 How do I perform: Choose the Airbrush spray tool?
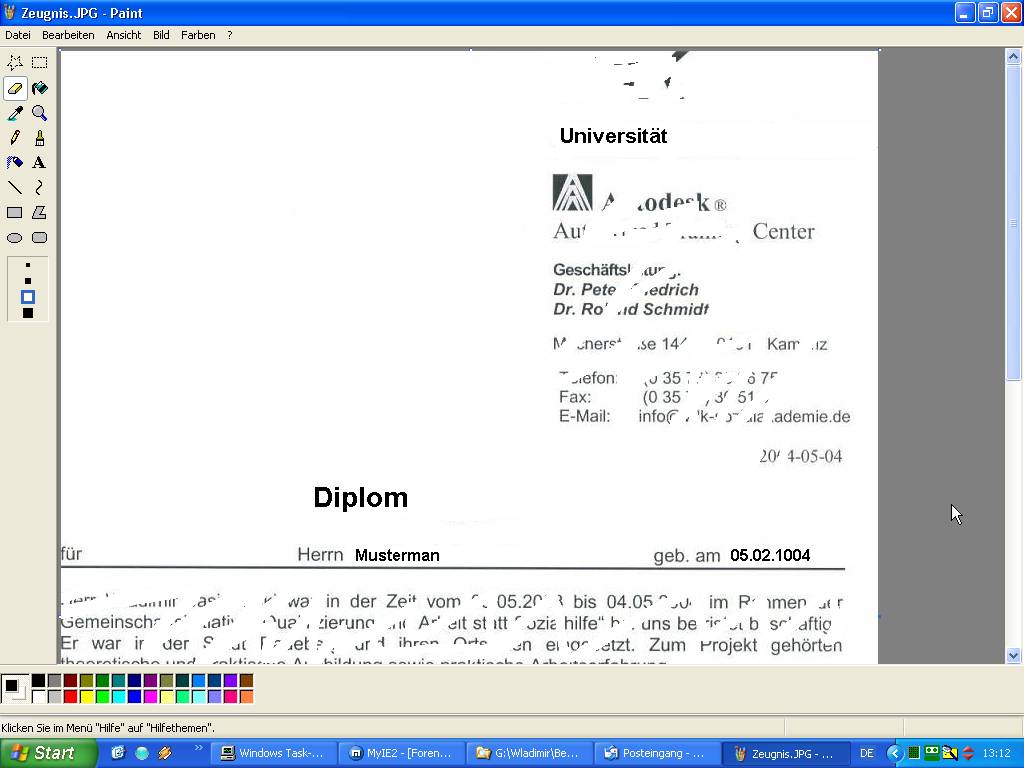click(x=15, y=163)
